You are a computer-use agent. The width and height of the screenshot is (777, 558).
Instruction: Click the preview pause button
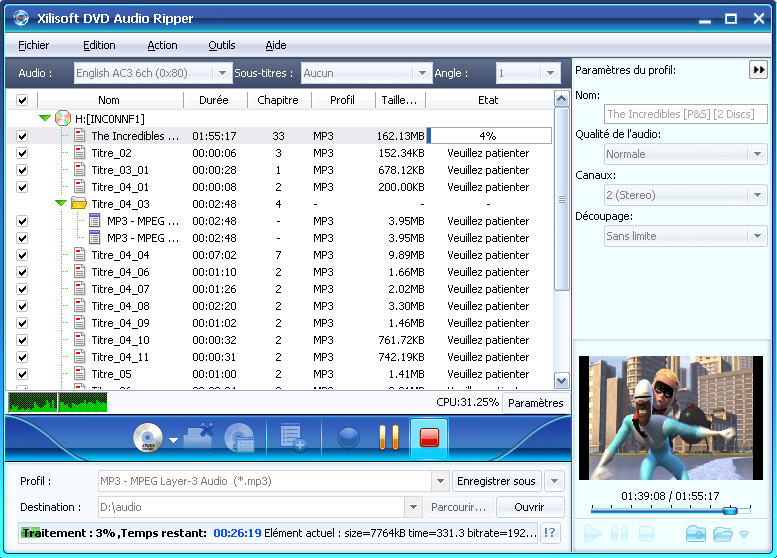[619, 534]
